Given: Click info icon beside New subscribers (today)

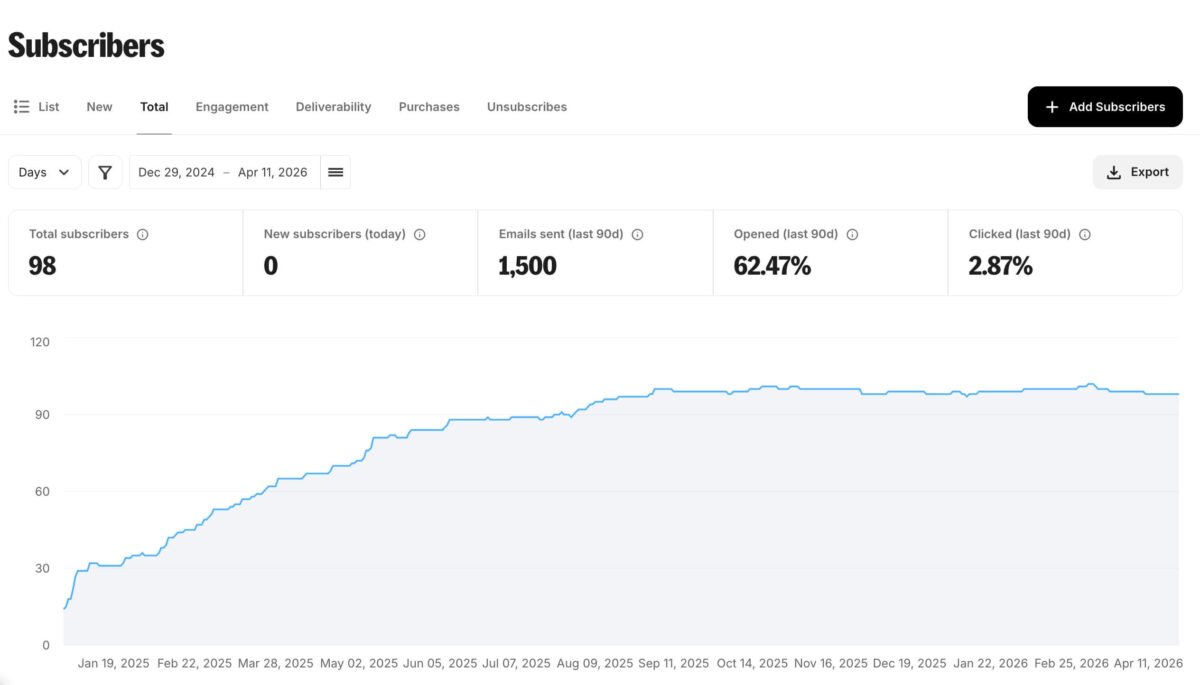Looking at the screenshot, I should tap(419, 235).
